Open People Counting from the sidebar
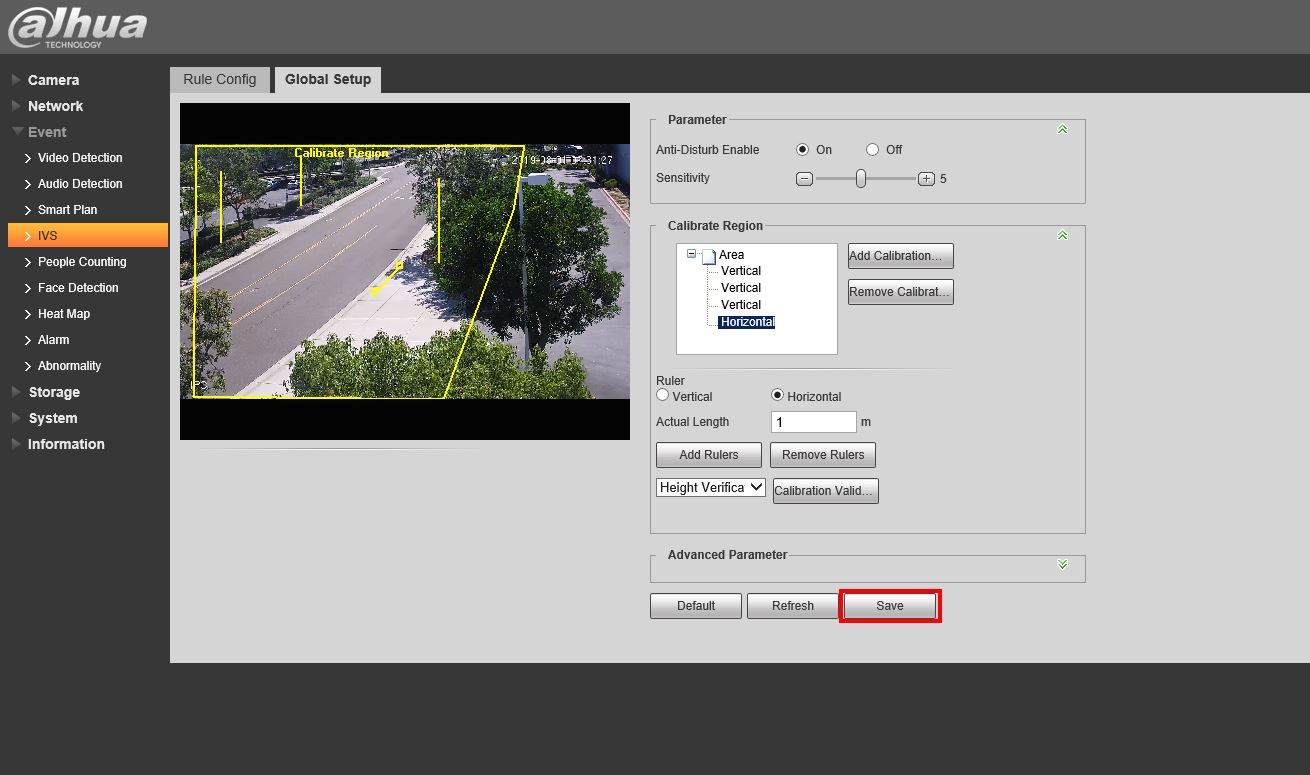1310x775 pixels. pos(82,262)
